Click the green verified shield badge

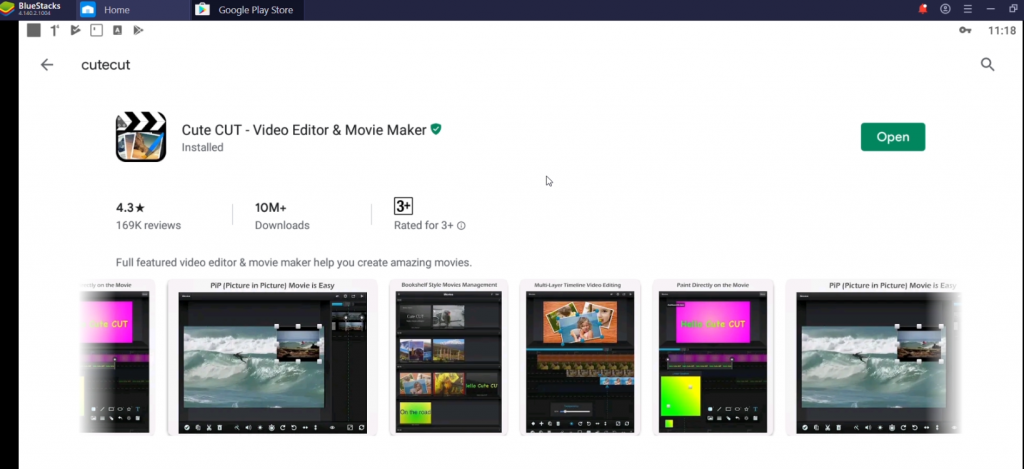(436, 129)
